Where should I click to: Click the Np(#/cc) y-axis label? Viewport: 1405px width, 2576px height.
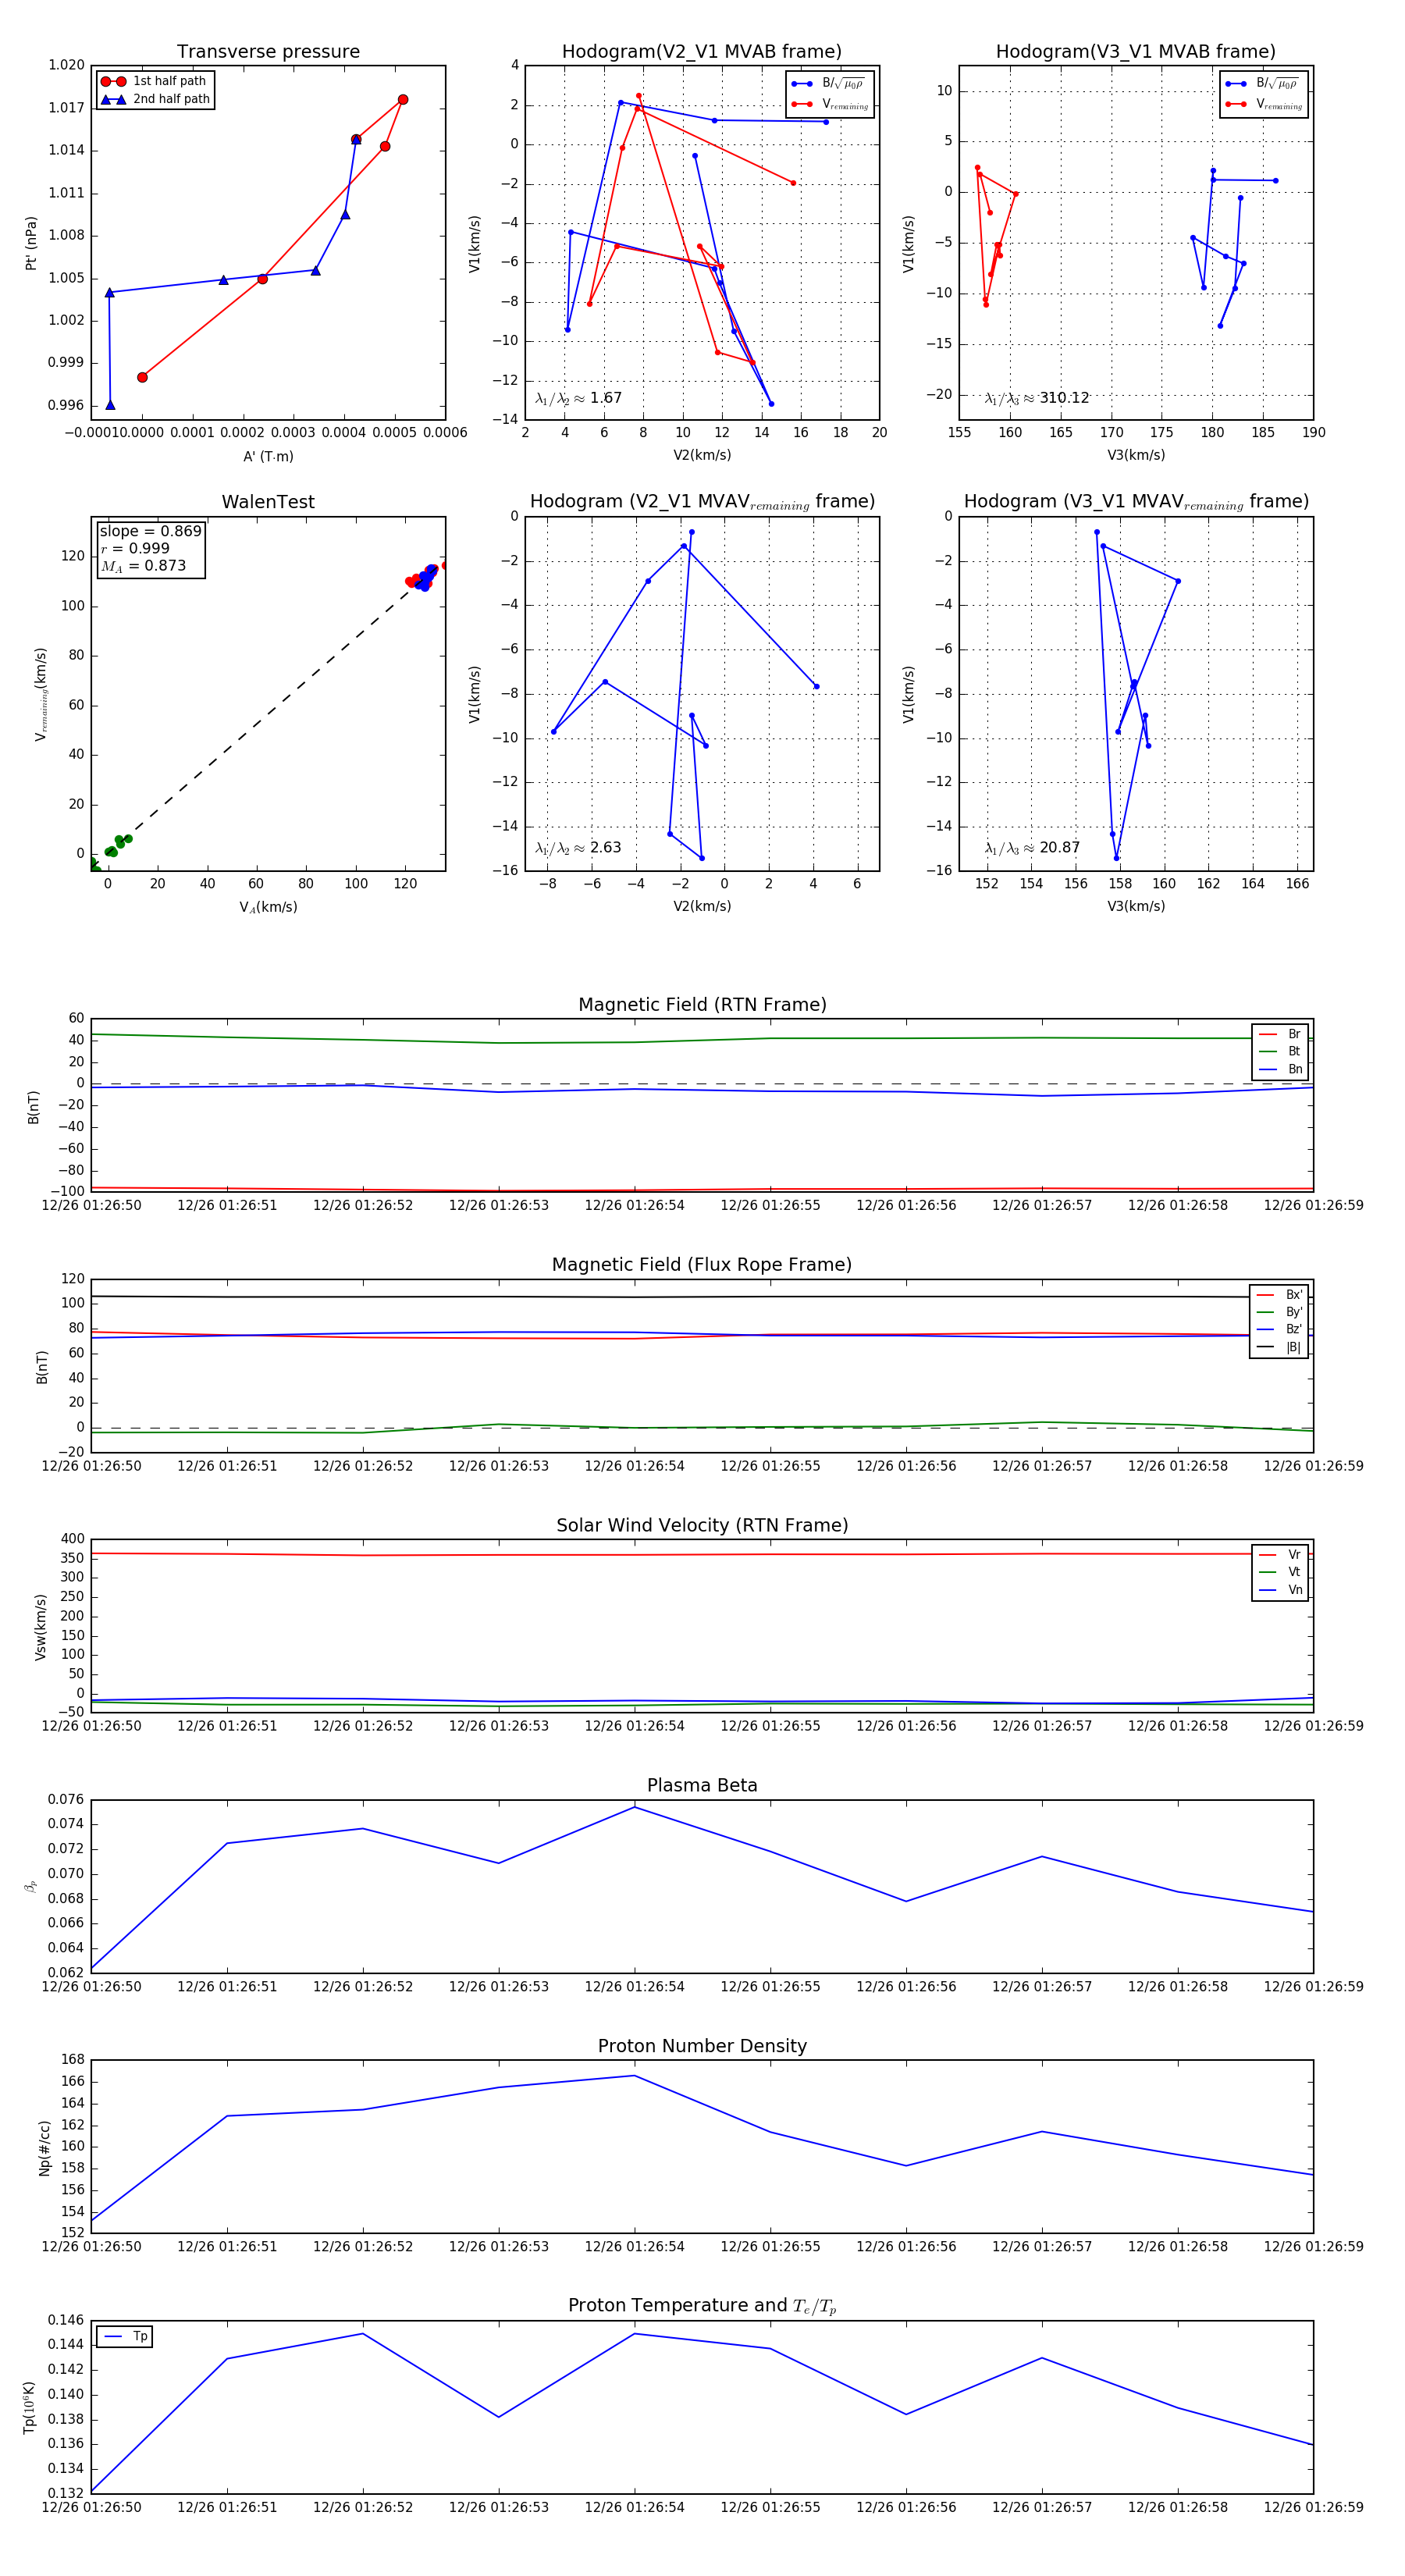(44, 2148)
